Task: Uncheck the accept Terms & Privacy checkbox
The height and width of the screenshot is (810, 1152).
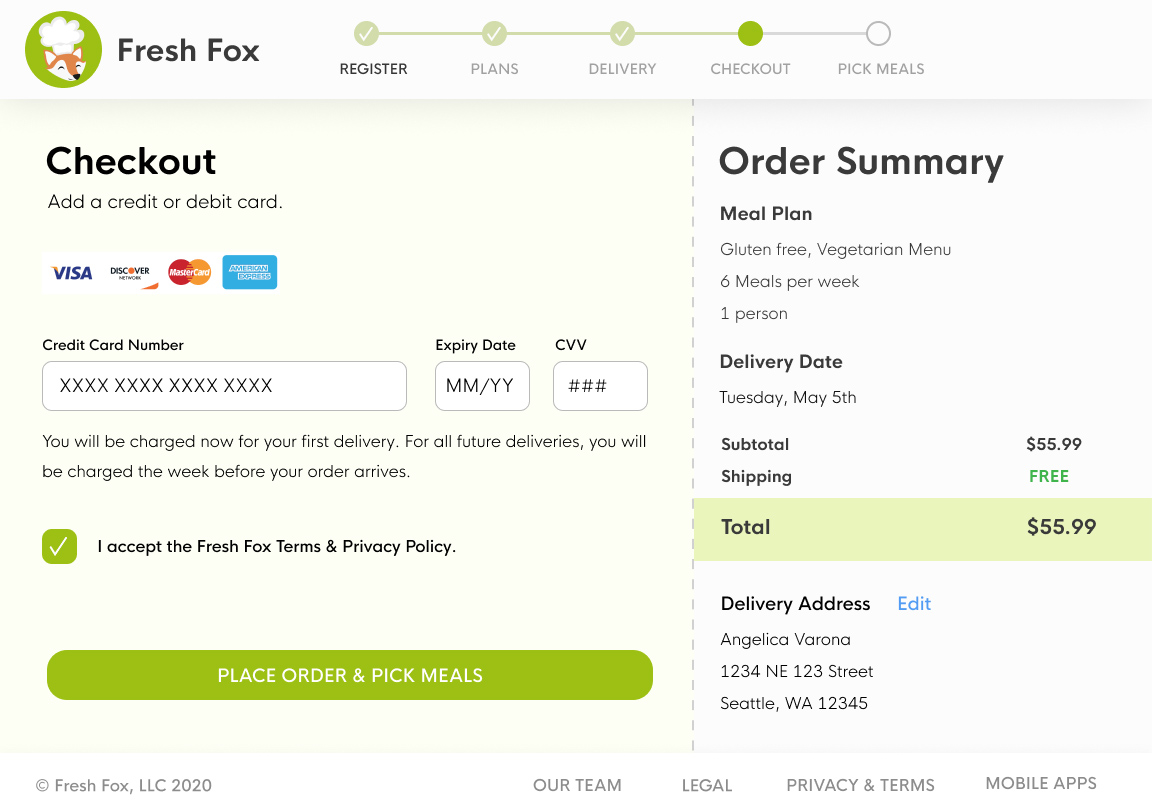Action: (x=59, y=546)
